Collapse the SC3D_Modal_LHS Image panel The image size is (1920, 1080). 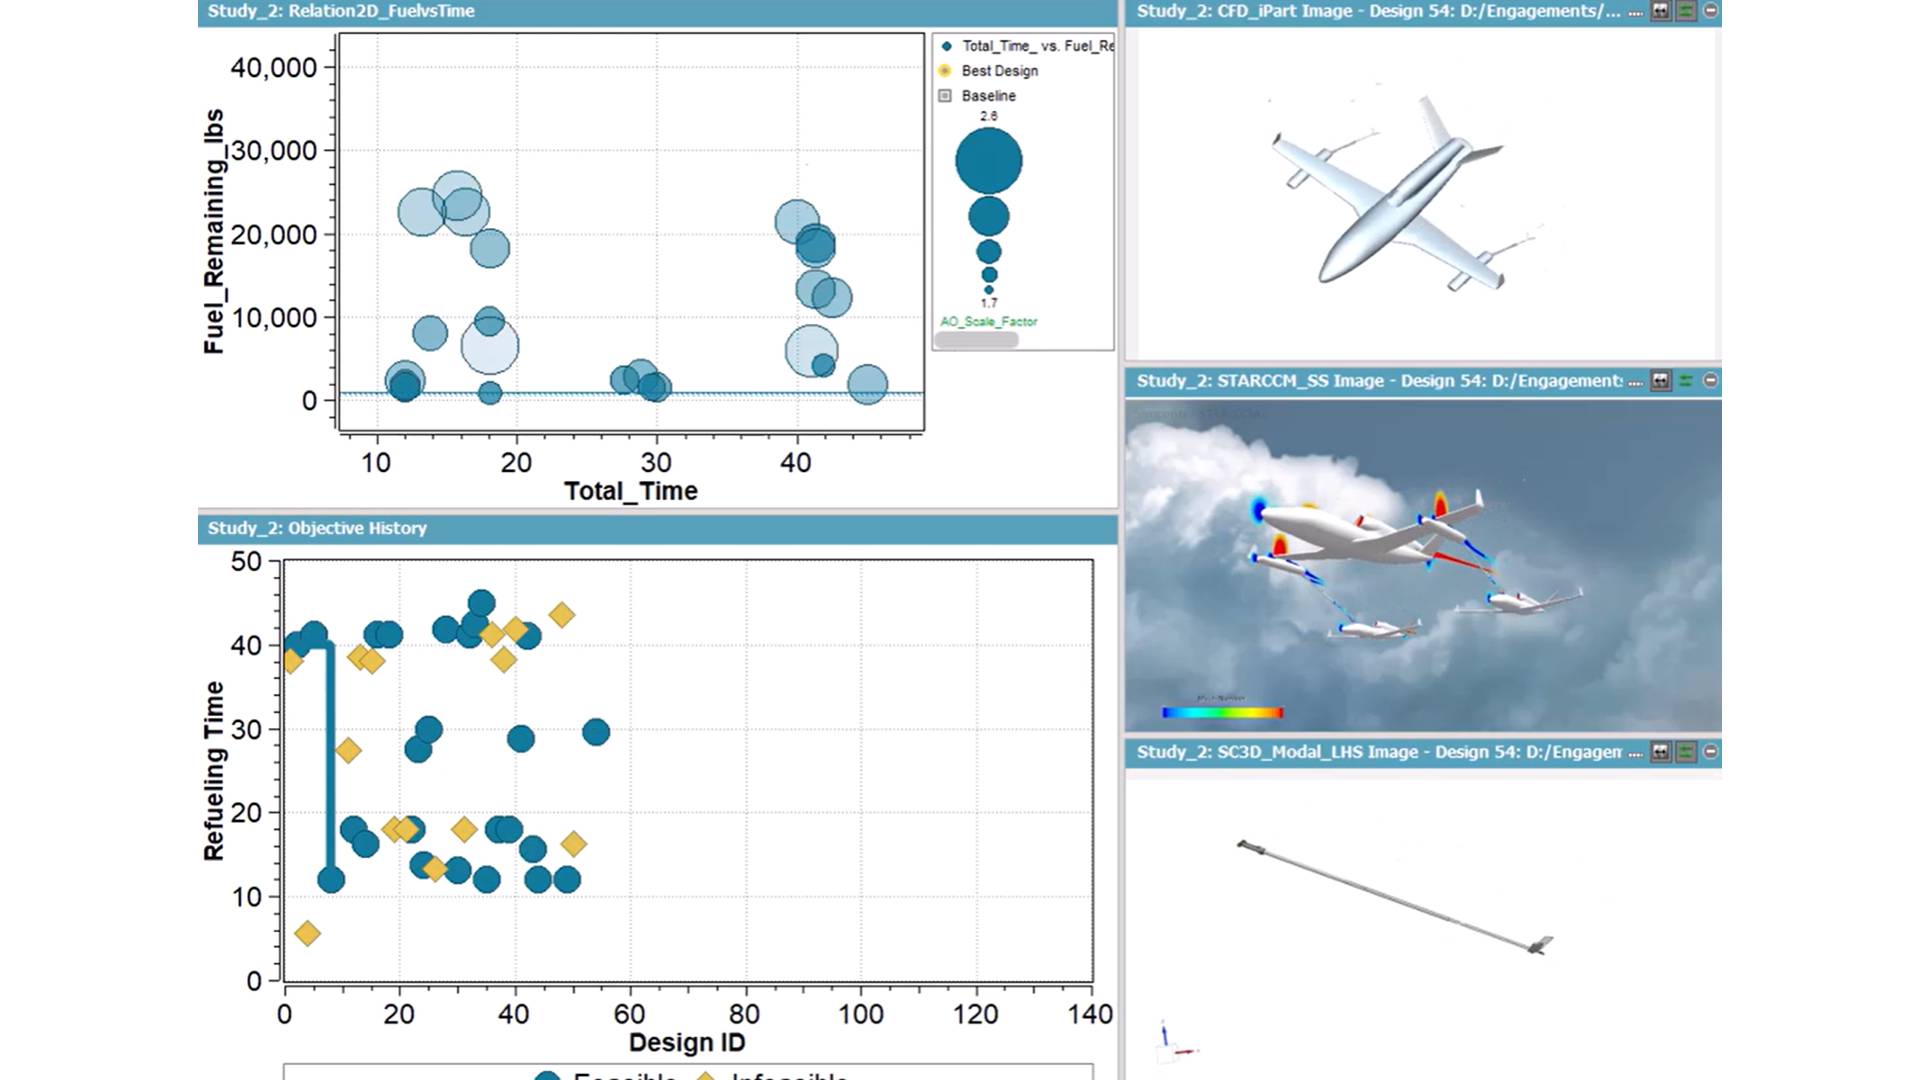[1711, 752]
